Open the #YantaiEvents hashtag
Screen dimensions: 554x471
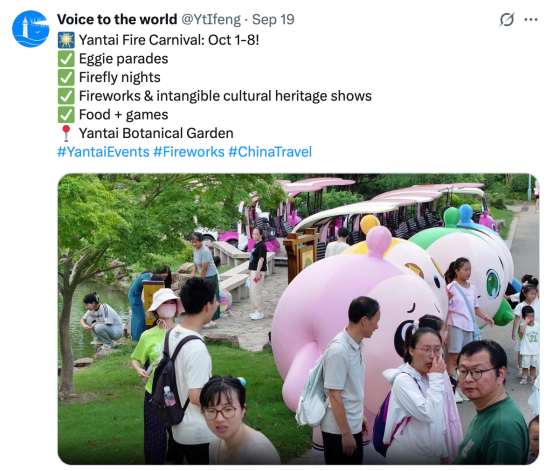tap(104, 152)
